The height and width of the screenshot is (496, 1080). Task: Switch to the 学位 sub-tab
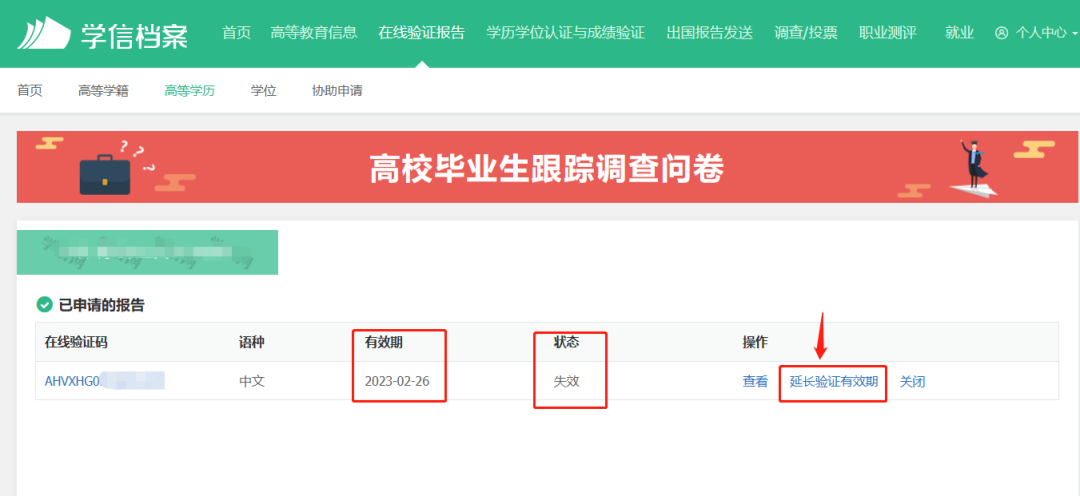pos(263,91)
